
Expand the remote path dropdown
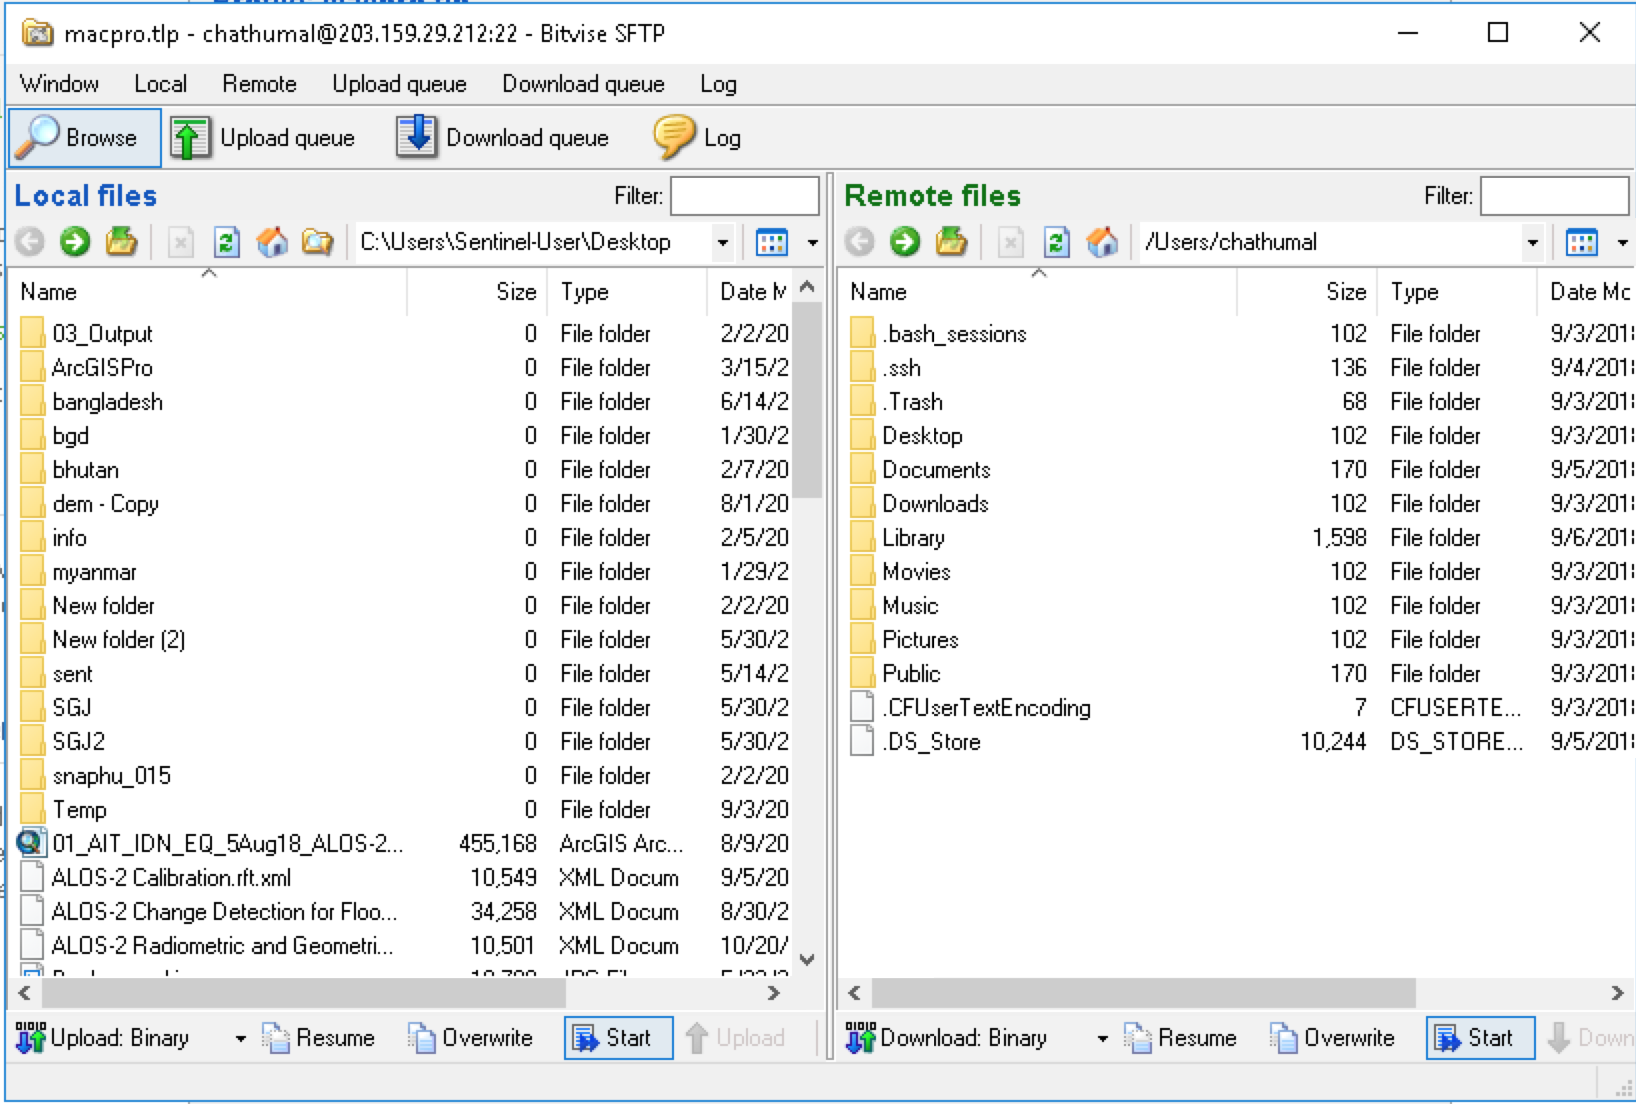1532,242
